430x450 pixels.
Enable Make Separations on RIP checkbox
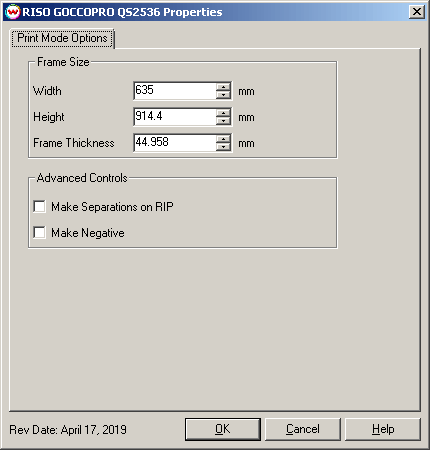click(39, 207)
